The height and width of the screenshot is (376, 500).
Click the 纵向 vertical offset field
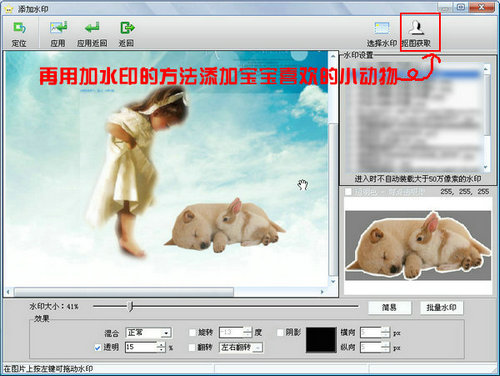coord(371,347)
